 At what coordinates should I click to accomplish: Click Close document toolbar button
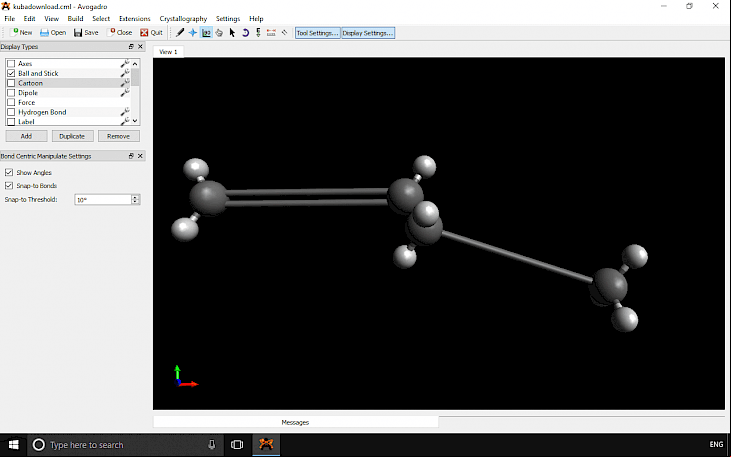[120, 33]
